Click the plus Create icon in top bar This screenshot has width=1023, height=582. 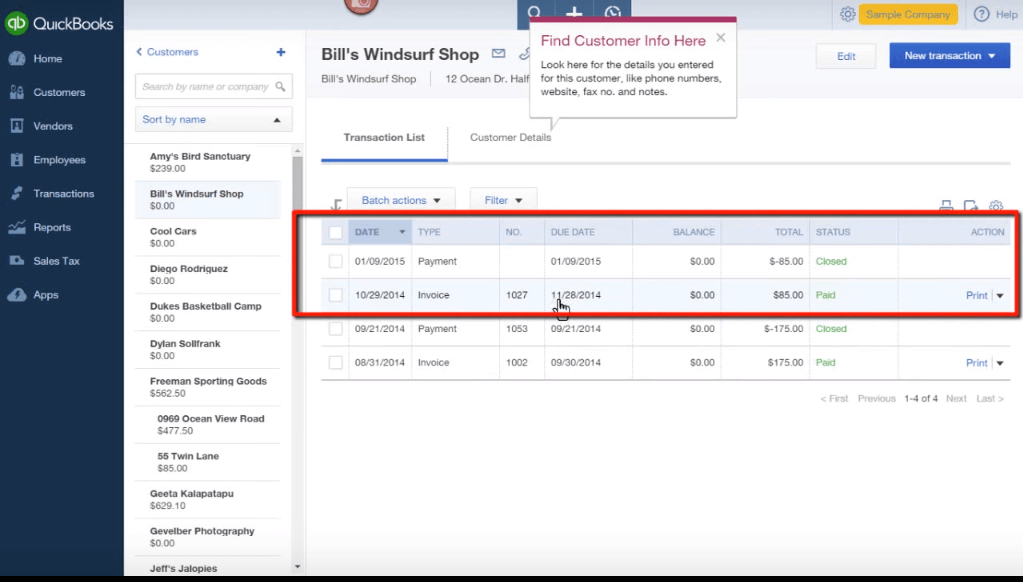[574, 13]
